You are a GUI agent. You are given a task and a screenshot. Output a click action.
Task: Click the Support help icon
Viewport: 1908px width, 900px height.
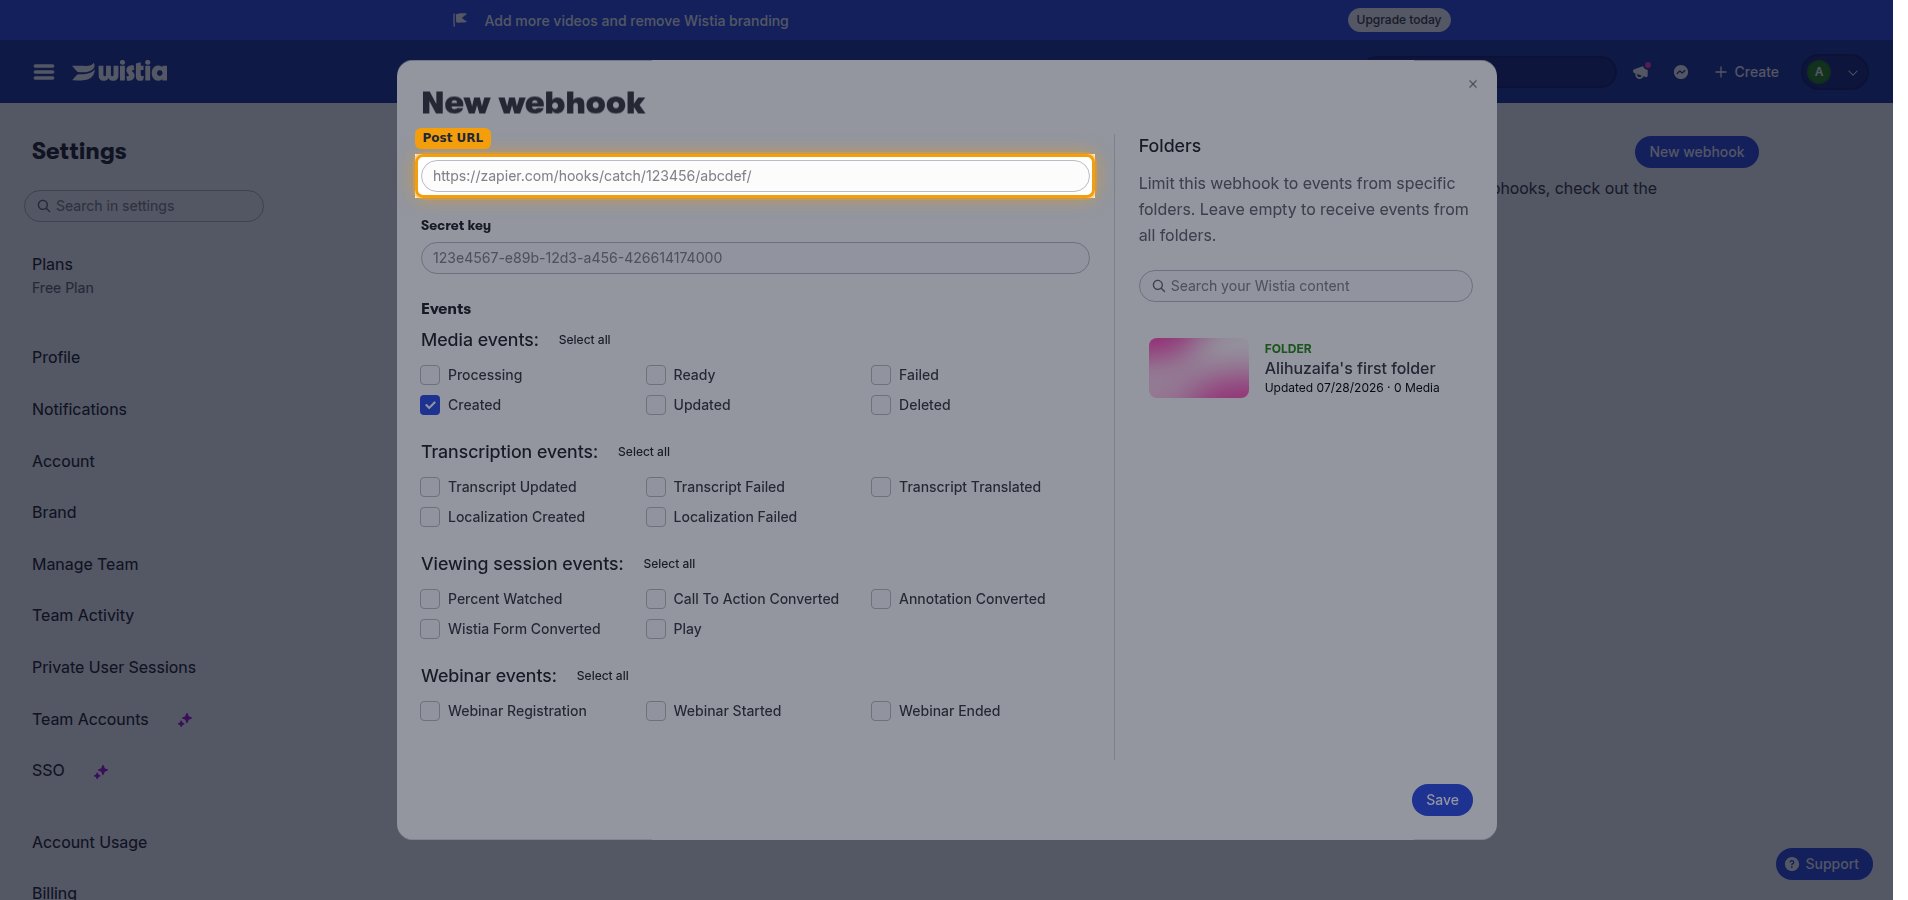point(1792,864)
